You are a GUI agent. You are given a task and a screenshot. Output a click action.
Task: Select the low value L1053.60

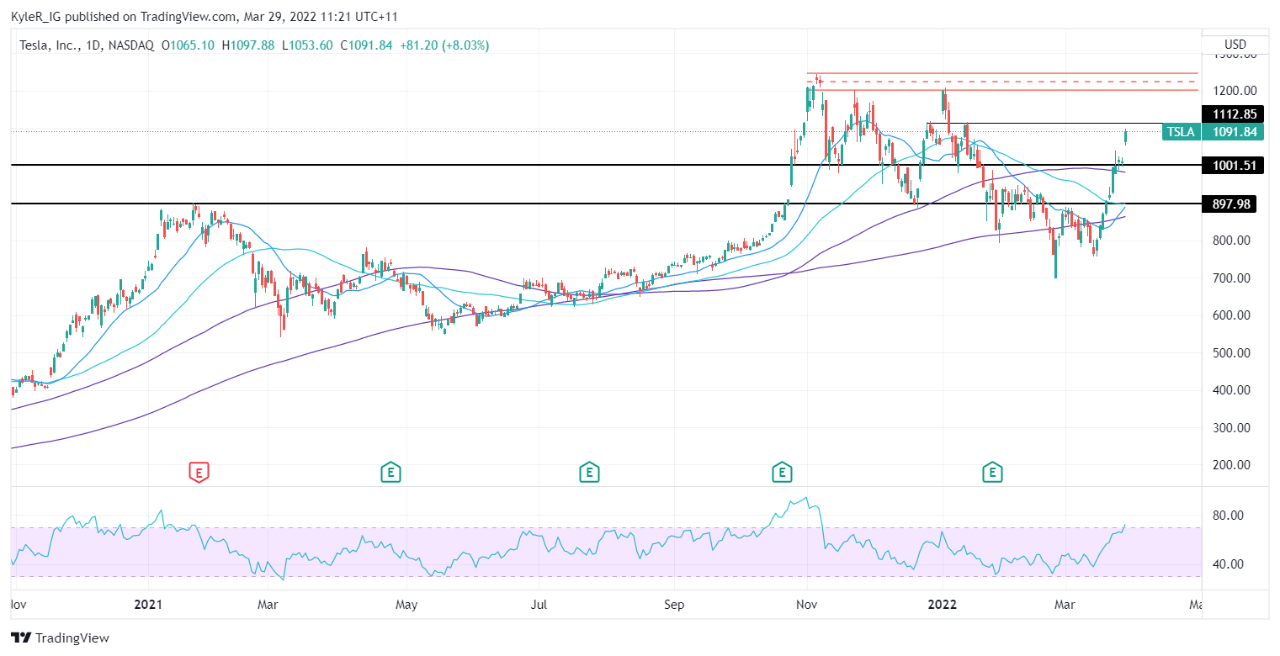307,45
